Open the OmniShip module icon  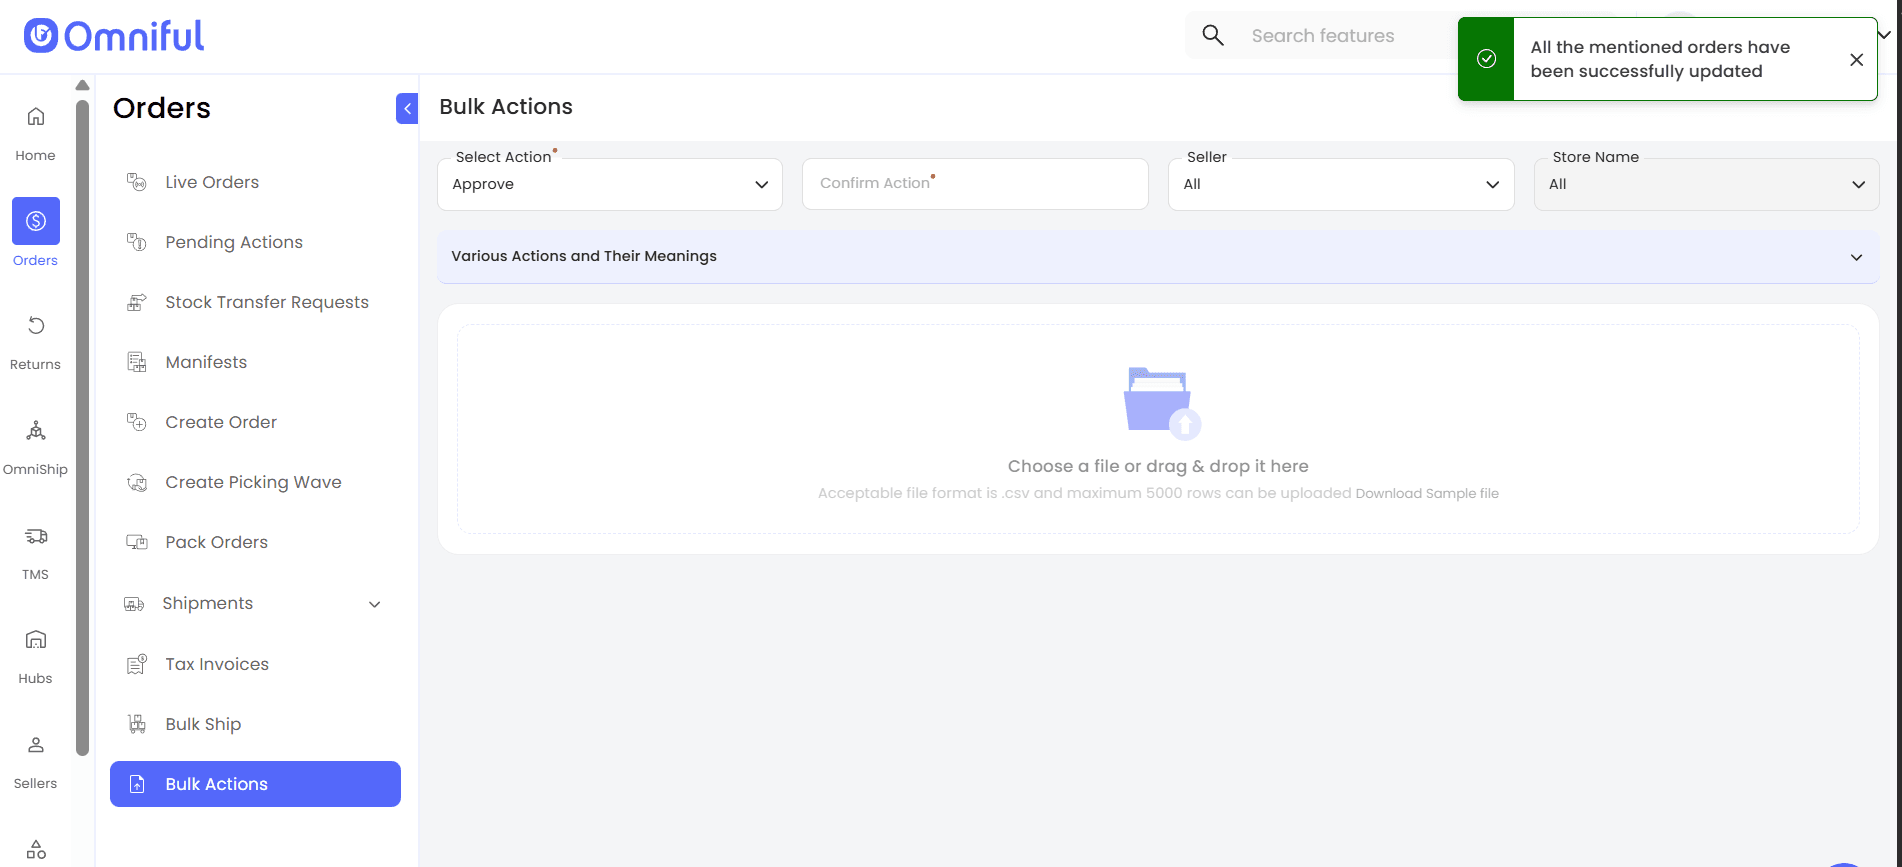(x=36, y=431)
